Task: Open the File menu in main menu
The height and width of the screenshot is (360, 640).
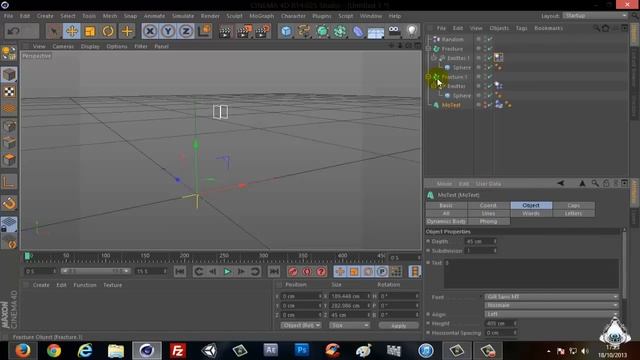Action: click(x=8, y=16)
